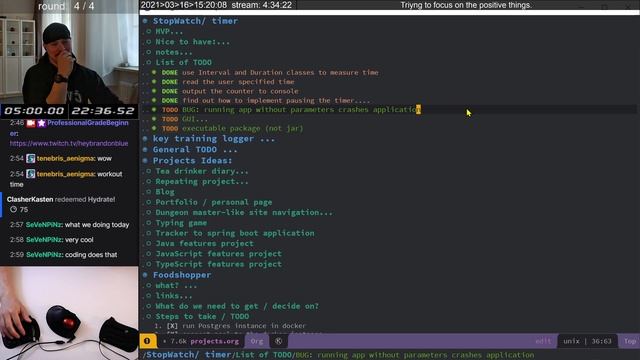Image resolution: width=640 pixels, height=360 pixels.
Task: Select 'Steps to take / TODO' subheading
Action: click(x=202, y=317)
